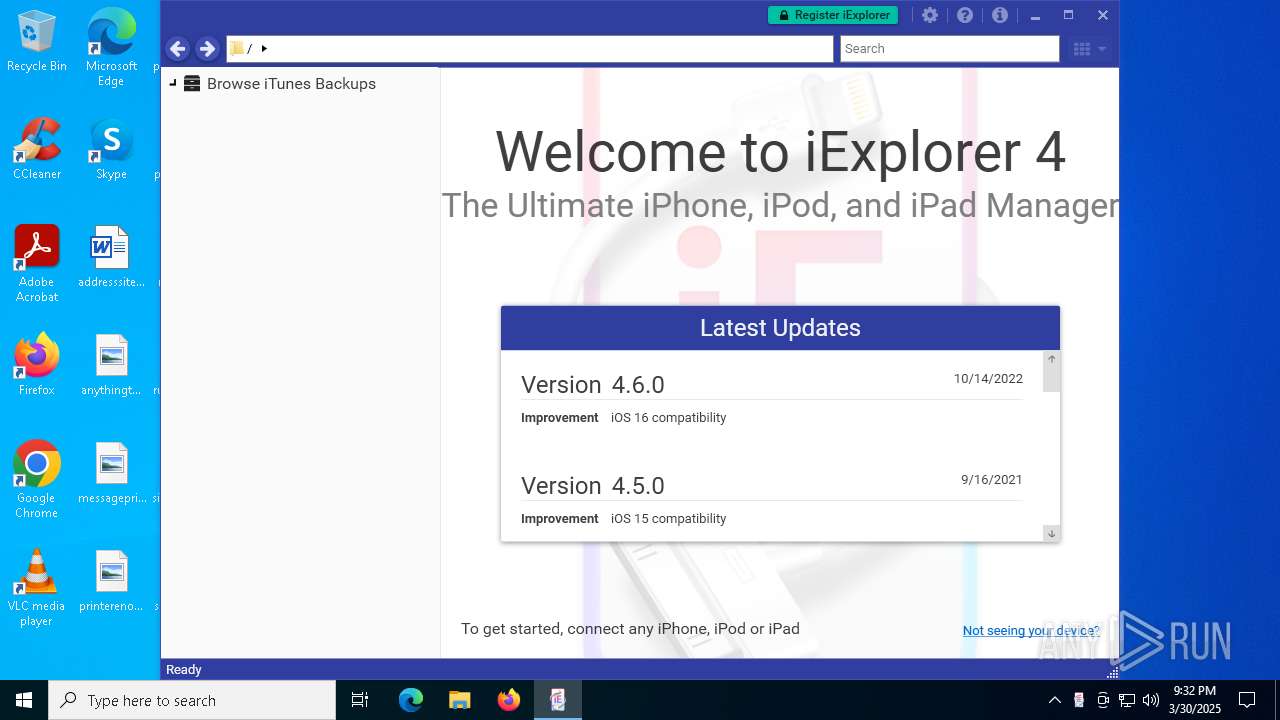Maximize the iExplorer window
Viewport: 1280px width, 720px height.
[1068, 15]
